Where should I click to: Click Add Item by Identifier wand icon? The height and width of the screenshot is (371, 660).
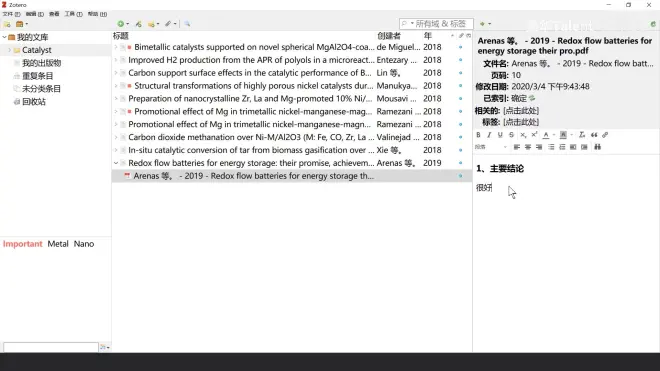[138, 24]
